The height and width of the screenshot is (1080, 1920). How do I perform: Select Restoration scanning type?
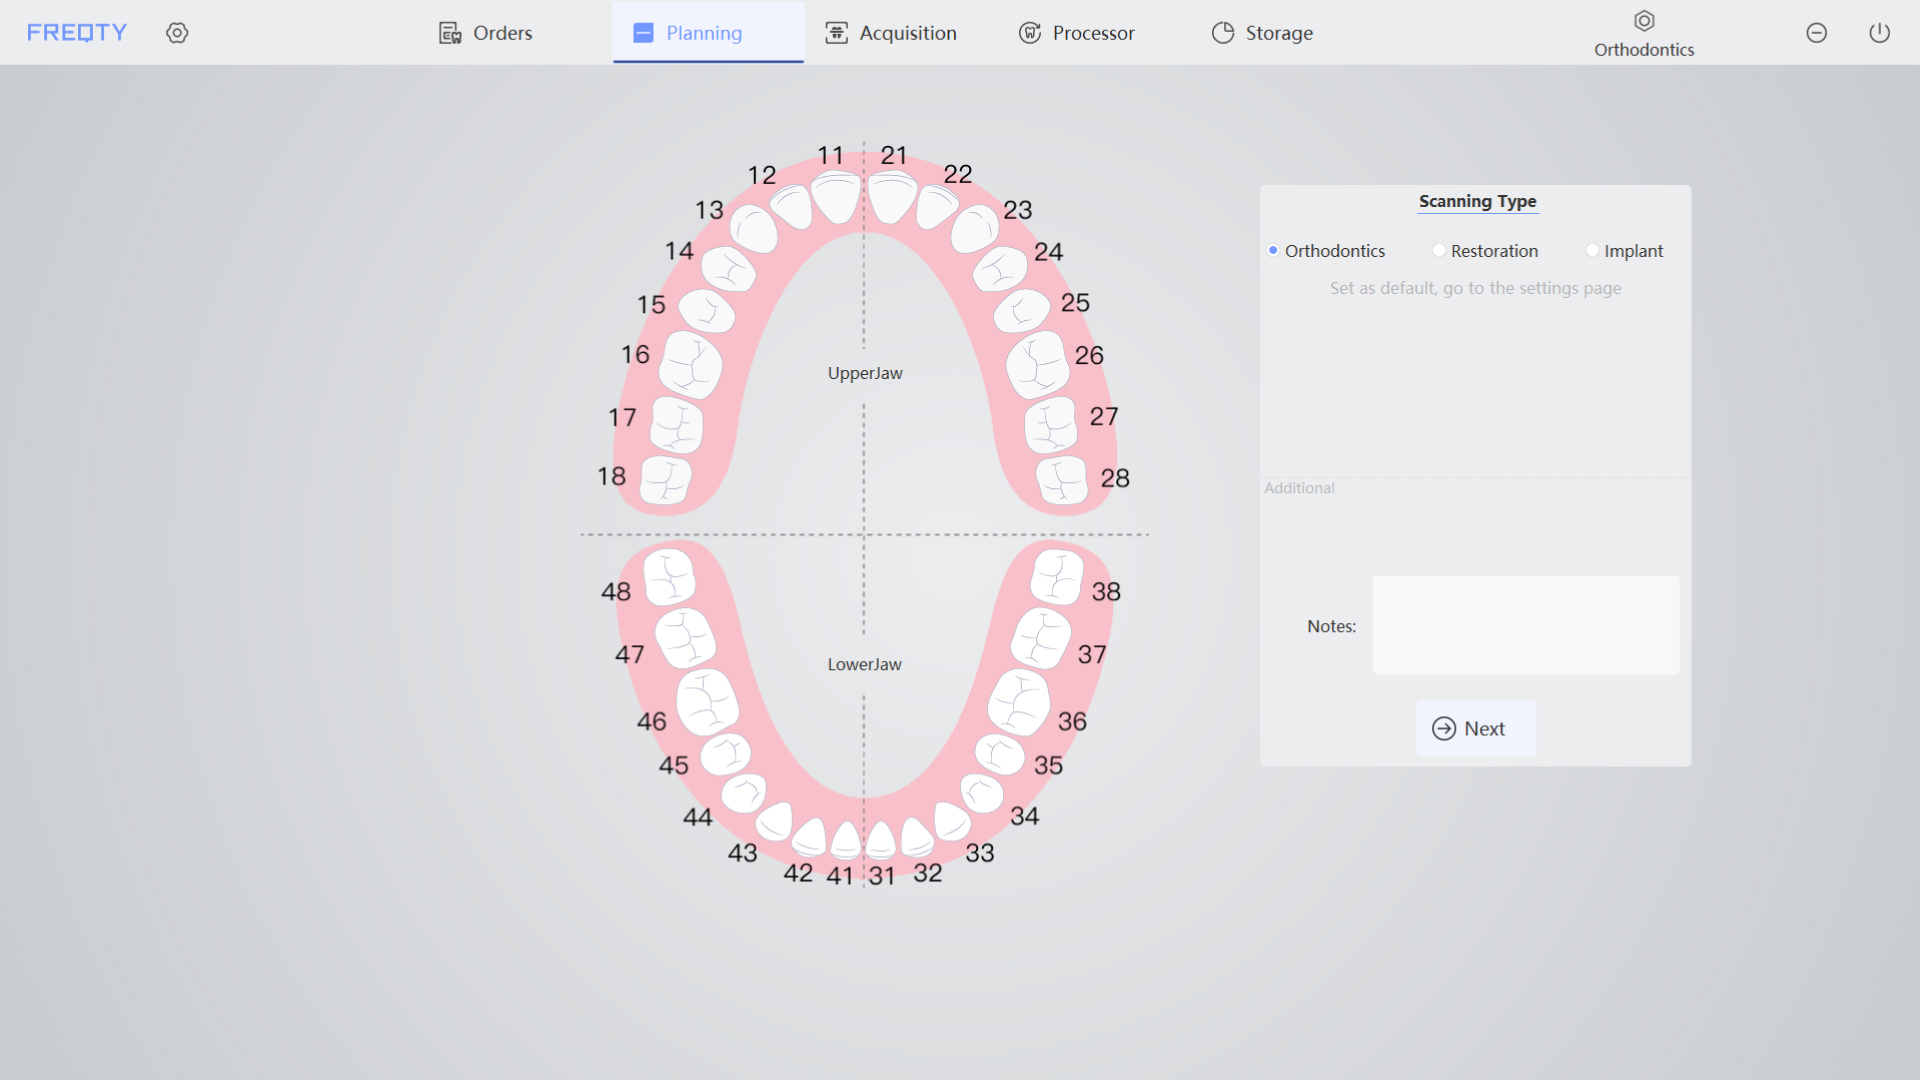pyautogui.click(x=1436, y=251)
